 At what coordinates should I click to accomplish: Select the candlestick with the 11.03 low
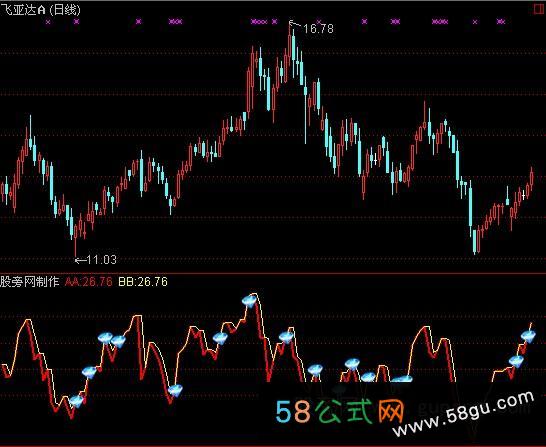(x=76, y=240)
